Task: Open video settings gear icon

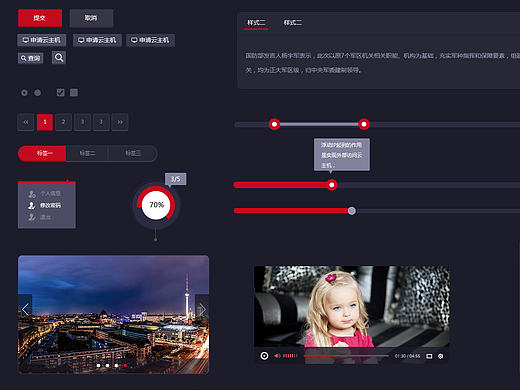Action: tap(441, 356)
